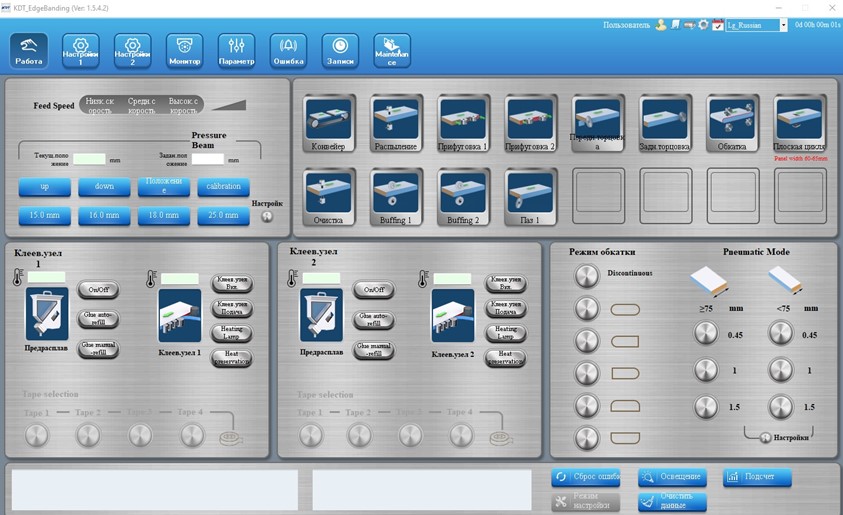Screen dimensions: 843x515
Task: Toggle On/Off for glue unit 1 pre-melter
Action: tap(97, 290)
